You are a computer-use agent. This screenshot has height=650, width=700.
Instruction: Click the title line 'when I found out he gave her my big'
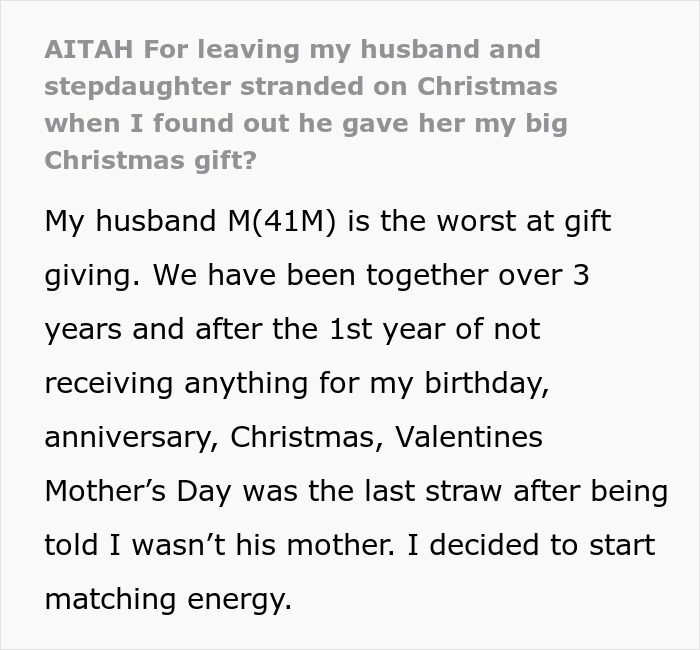[304, 123]
